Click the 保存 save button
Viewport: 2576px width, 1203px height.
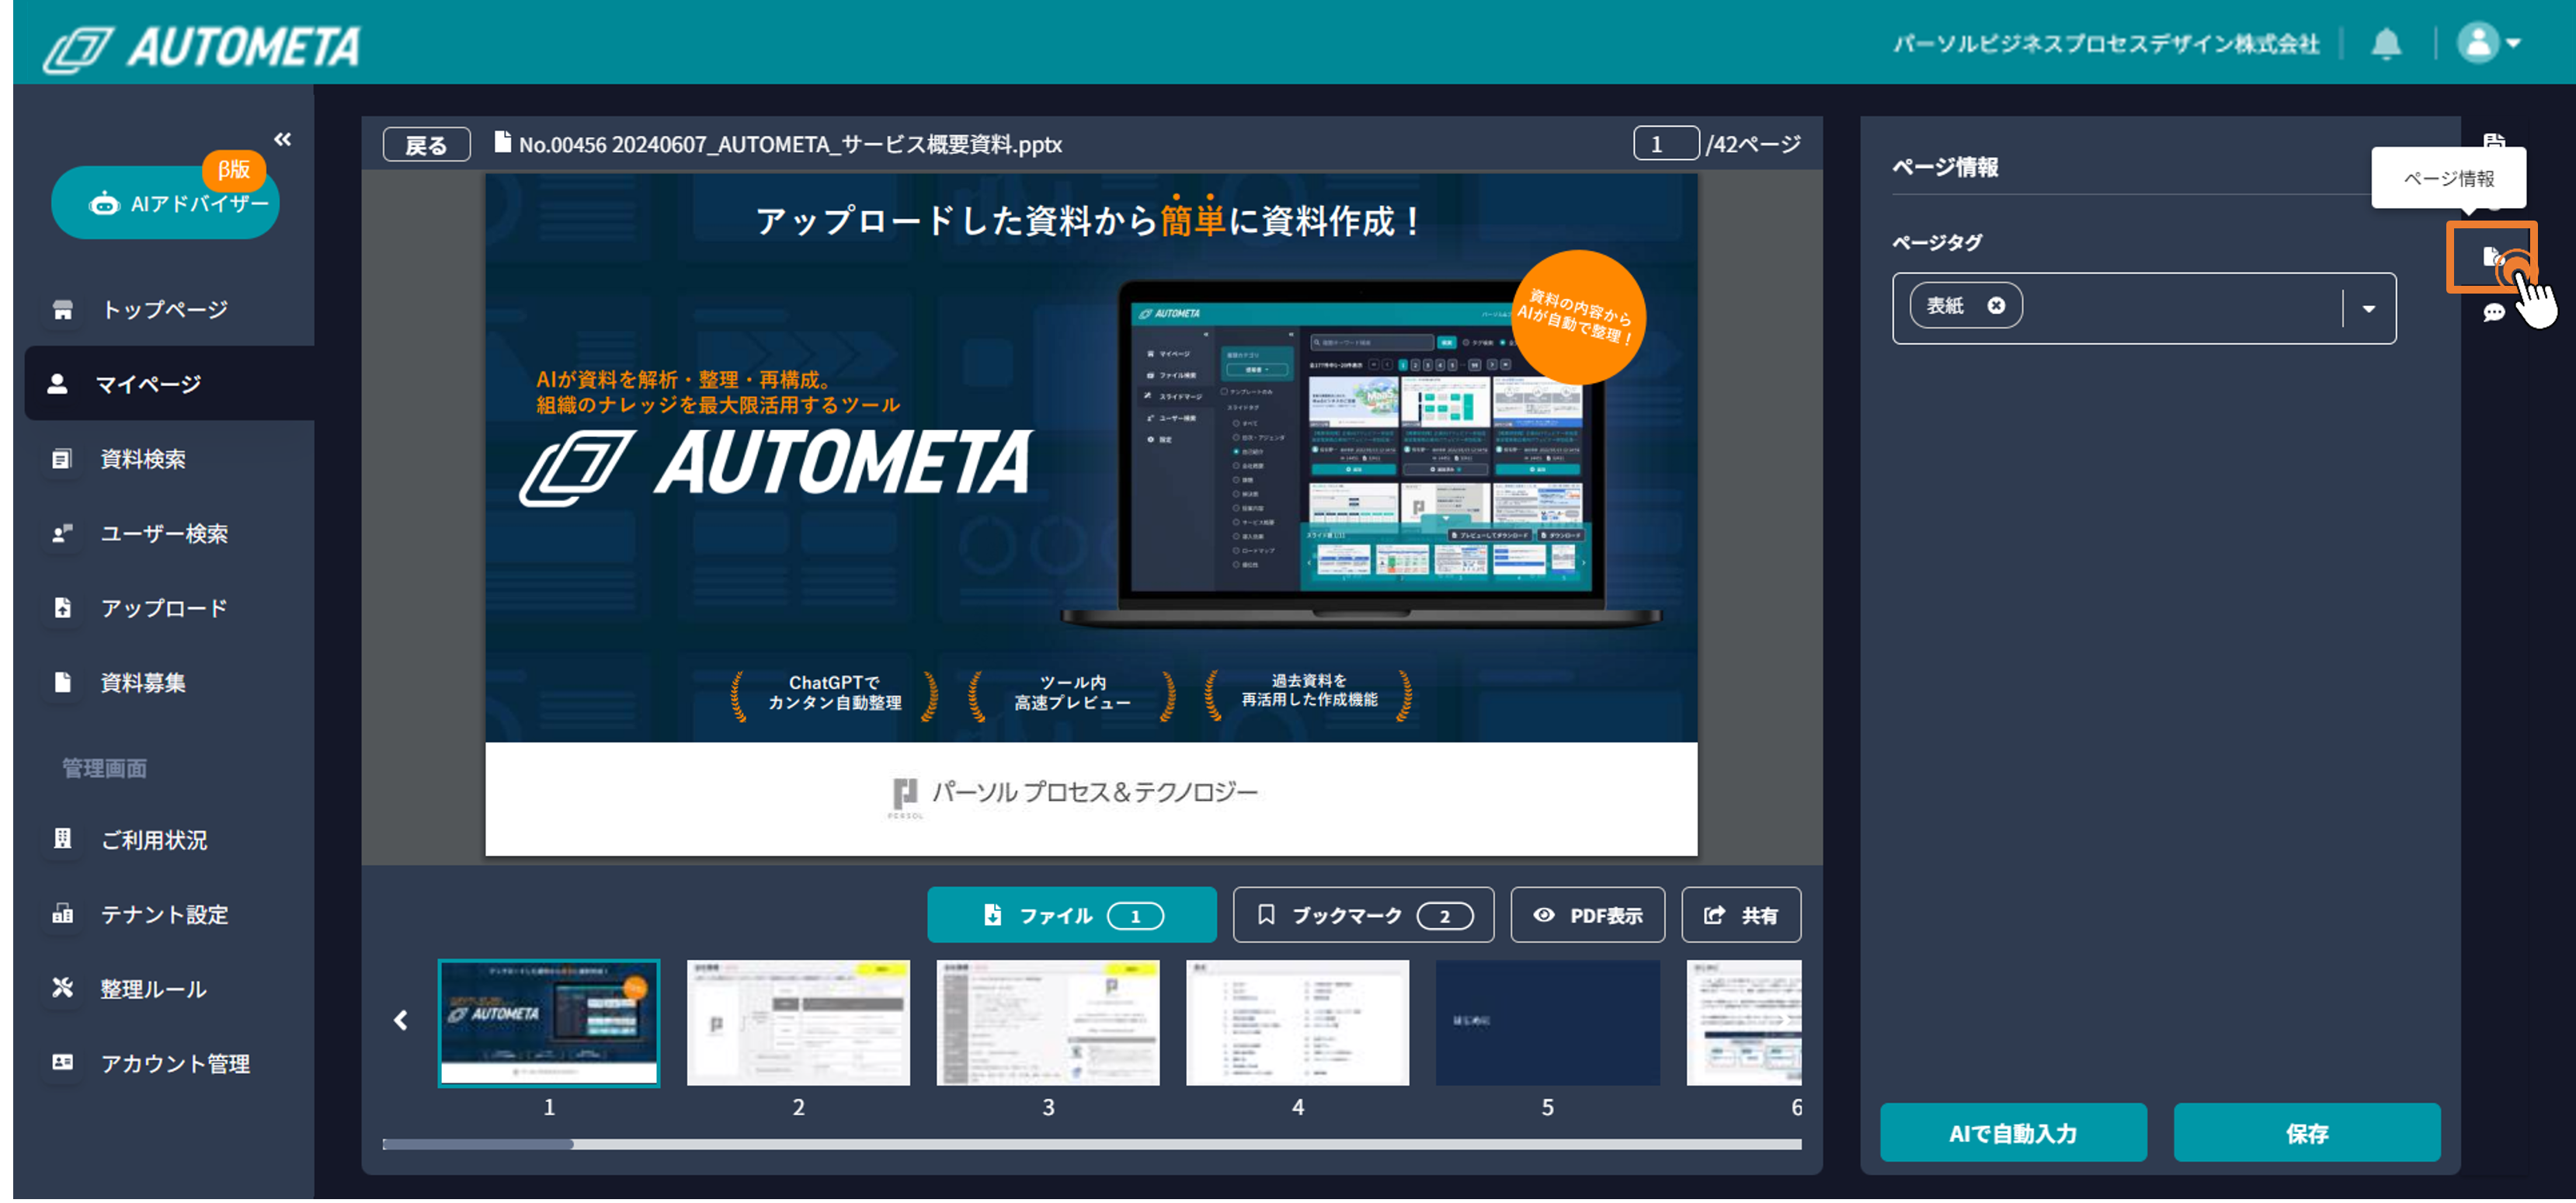click(2307, 1134)
